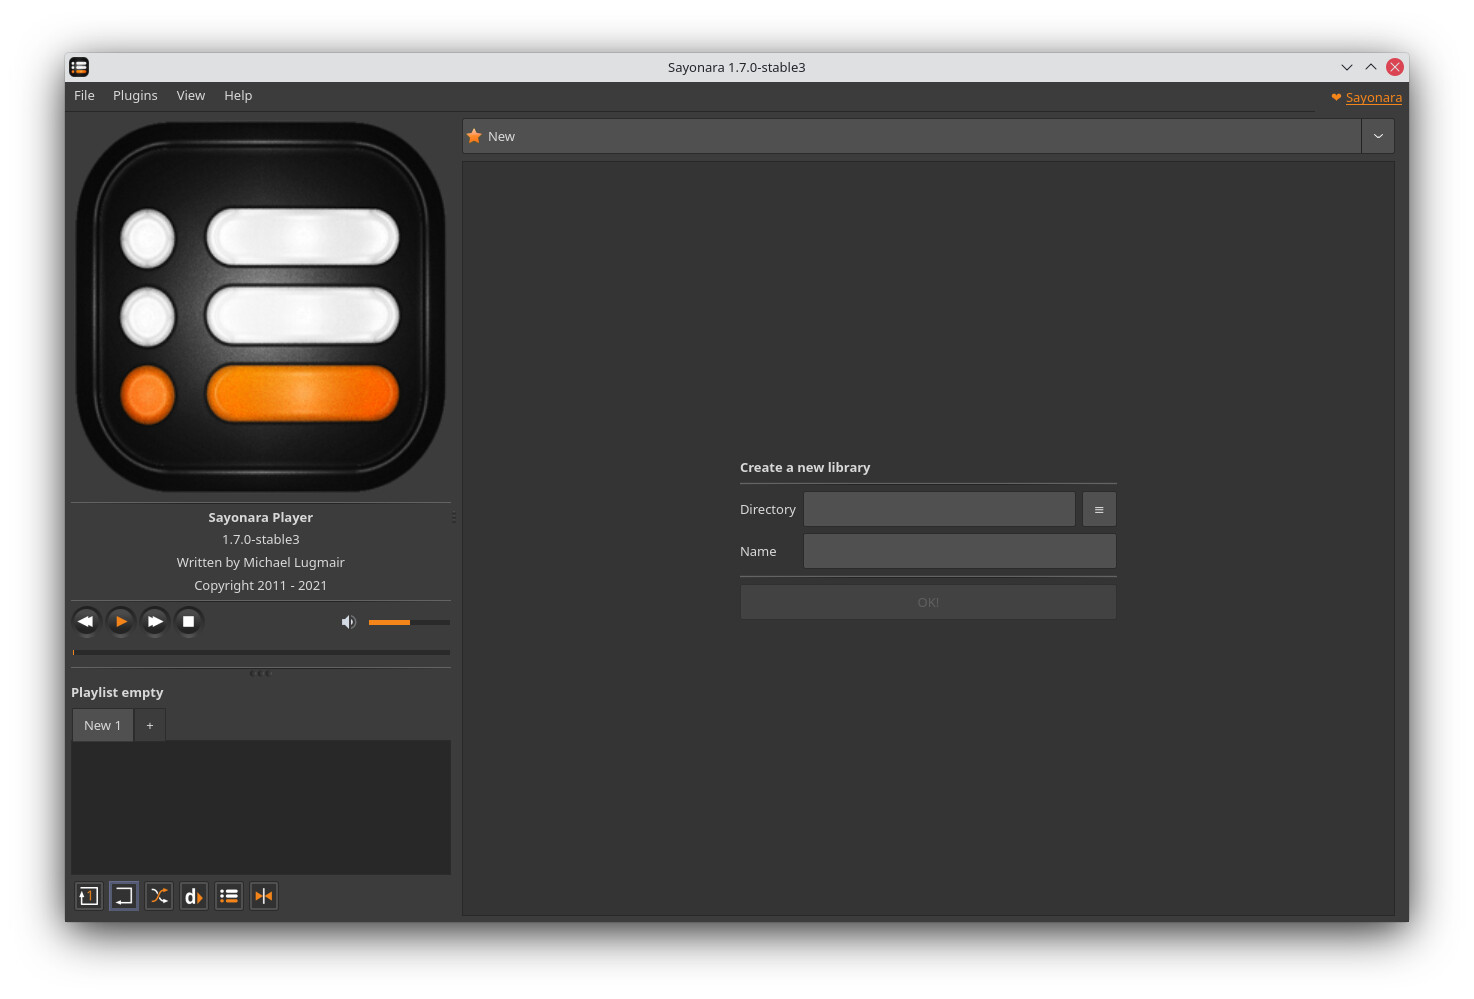Open the Help menu
The height and width of the screenshot is (999, 1474).
coord(238,96)
